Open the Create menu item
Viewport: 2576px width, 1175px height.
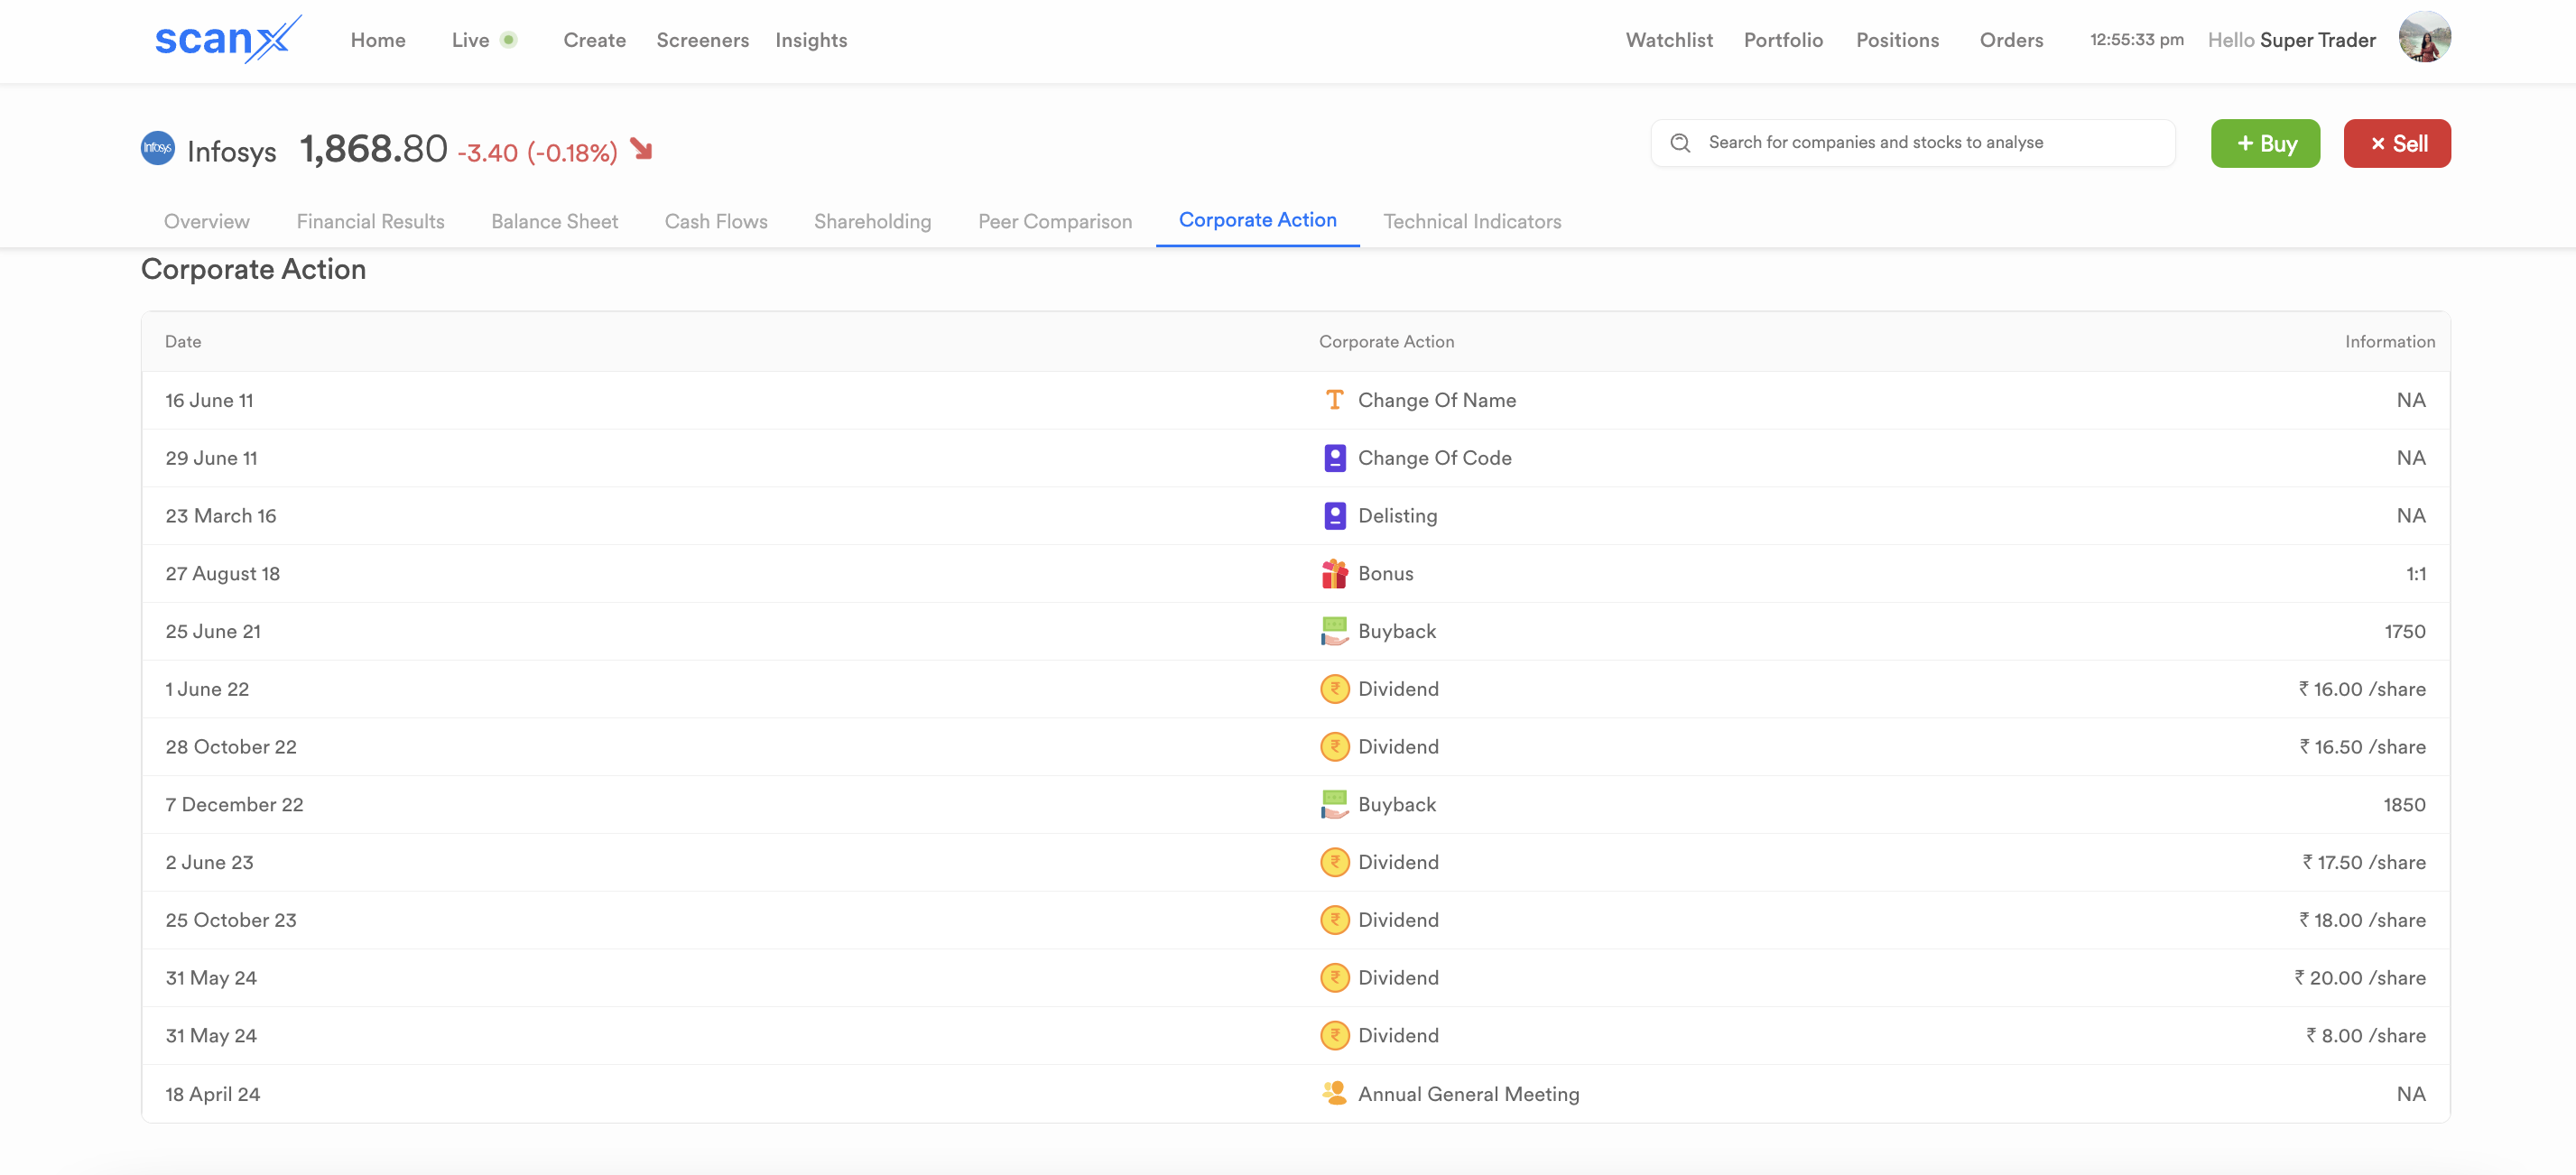click(x=595, y=40)
